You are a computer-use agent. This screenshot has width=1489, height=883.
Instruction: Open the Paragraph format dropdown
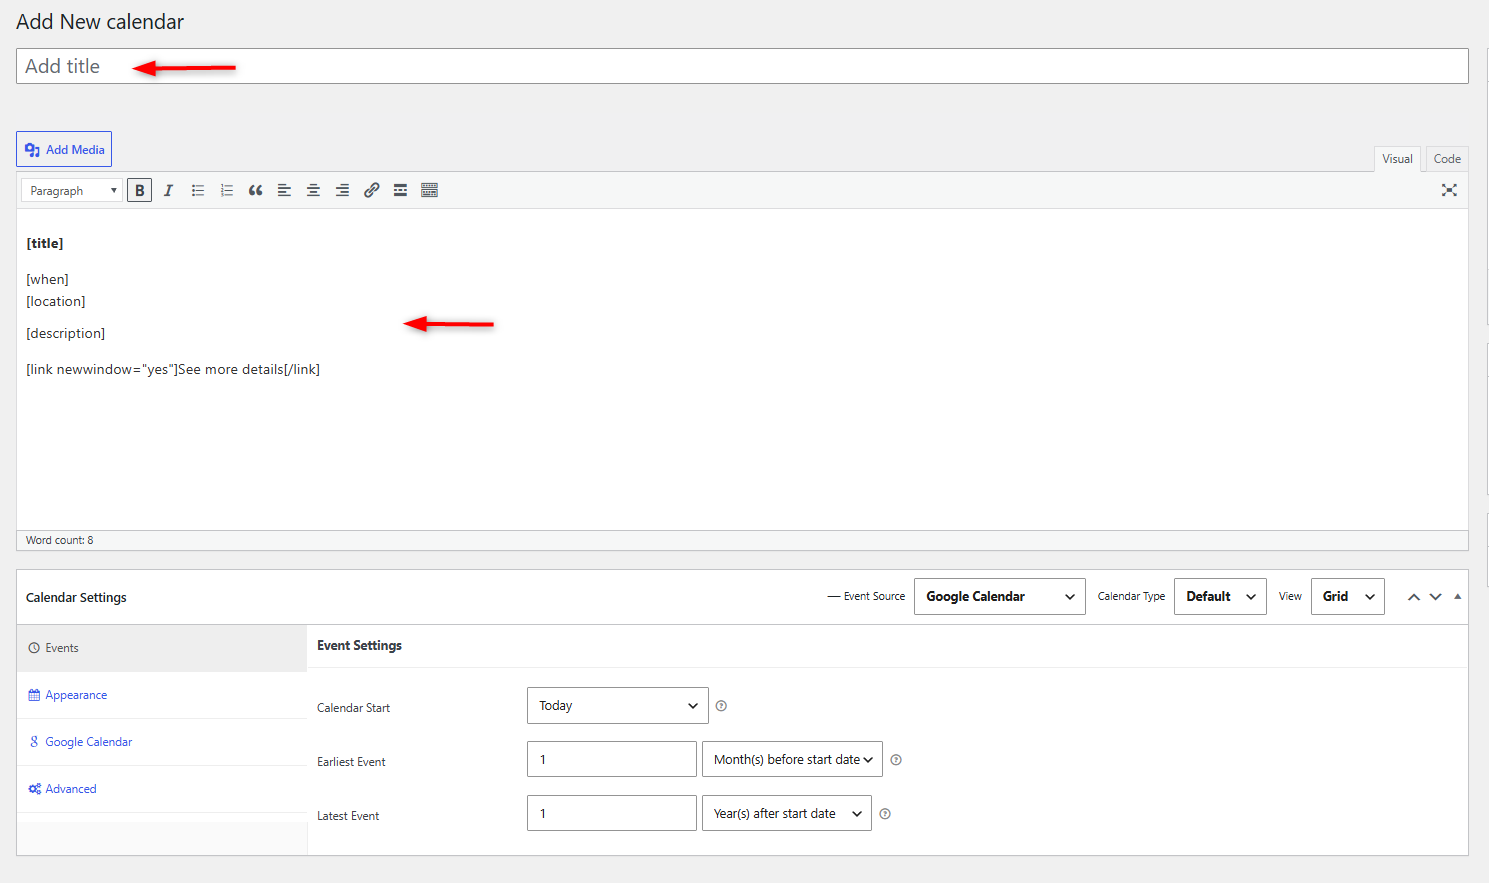(x=72, y=190)
